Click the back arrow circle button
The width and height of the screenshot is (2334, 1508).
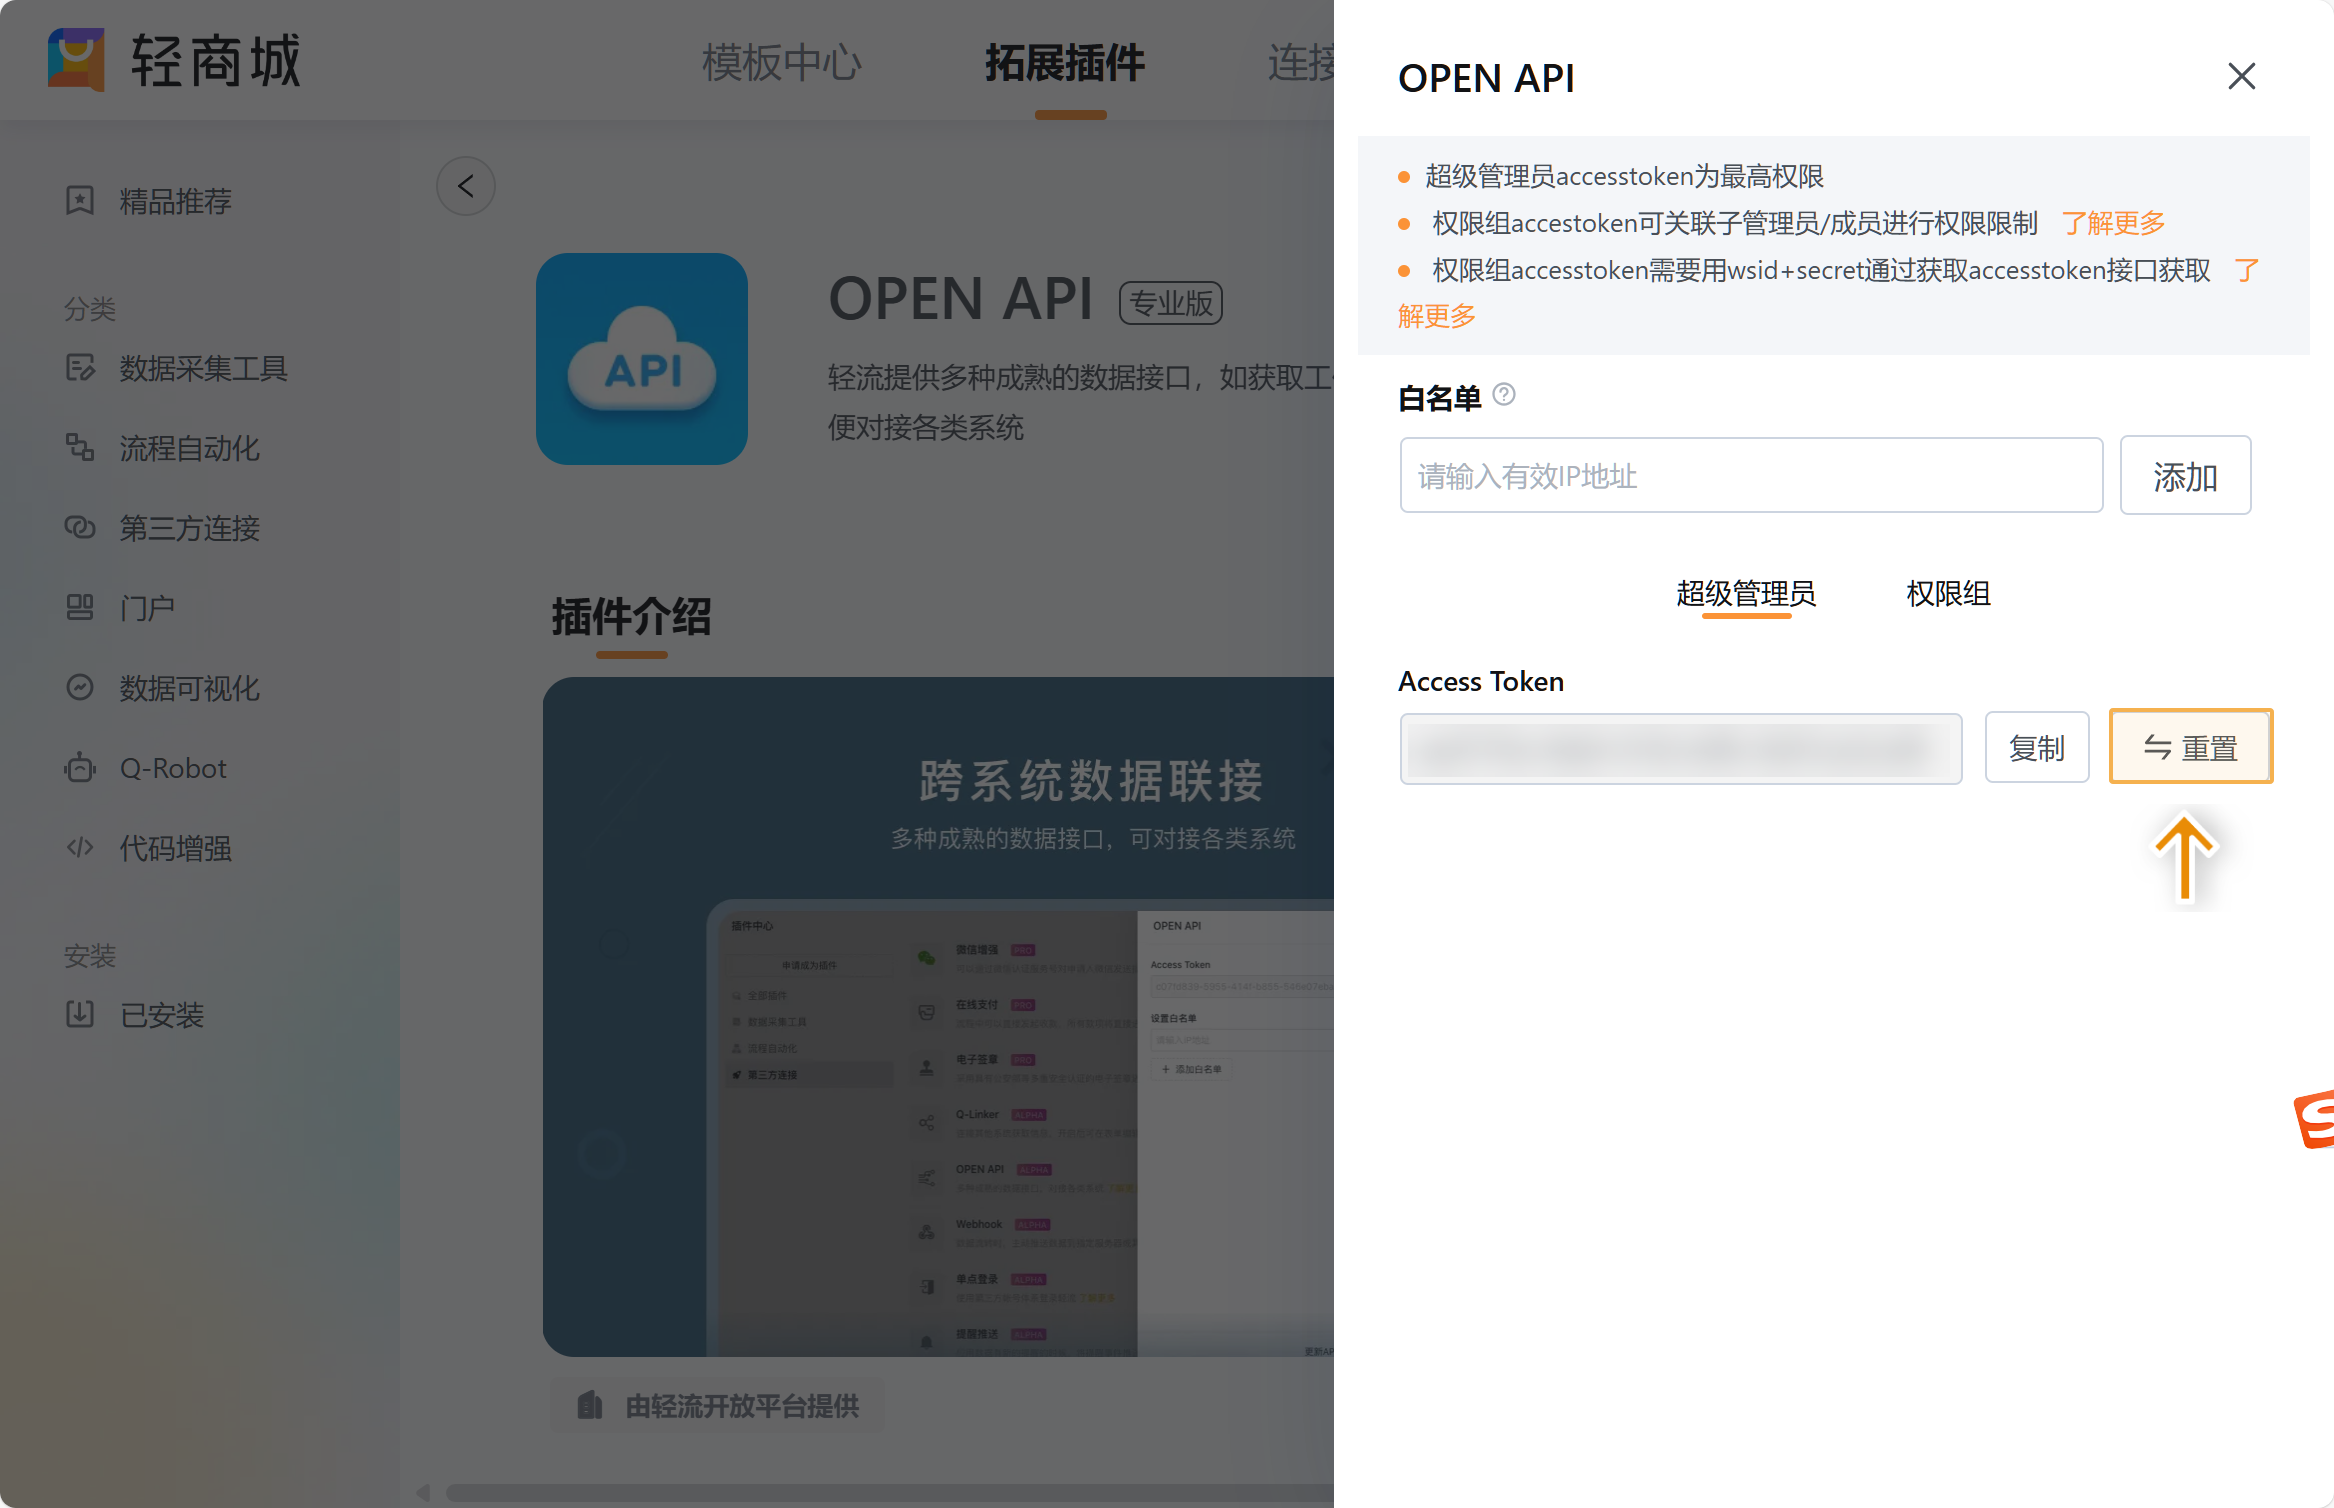[x=466, y=186]
